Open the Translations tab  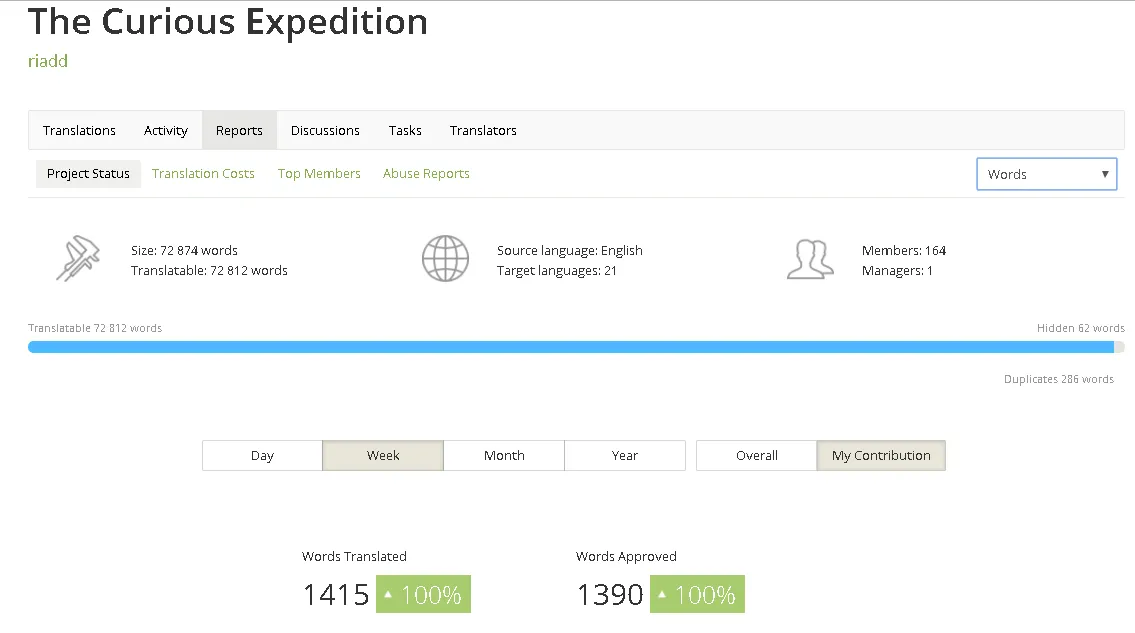(x=79, y=130)
